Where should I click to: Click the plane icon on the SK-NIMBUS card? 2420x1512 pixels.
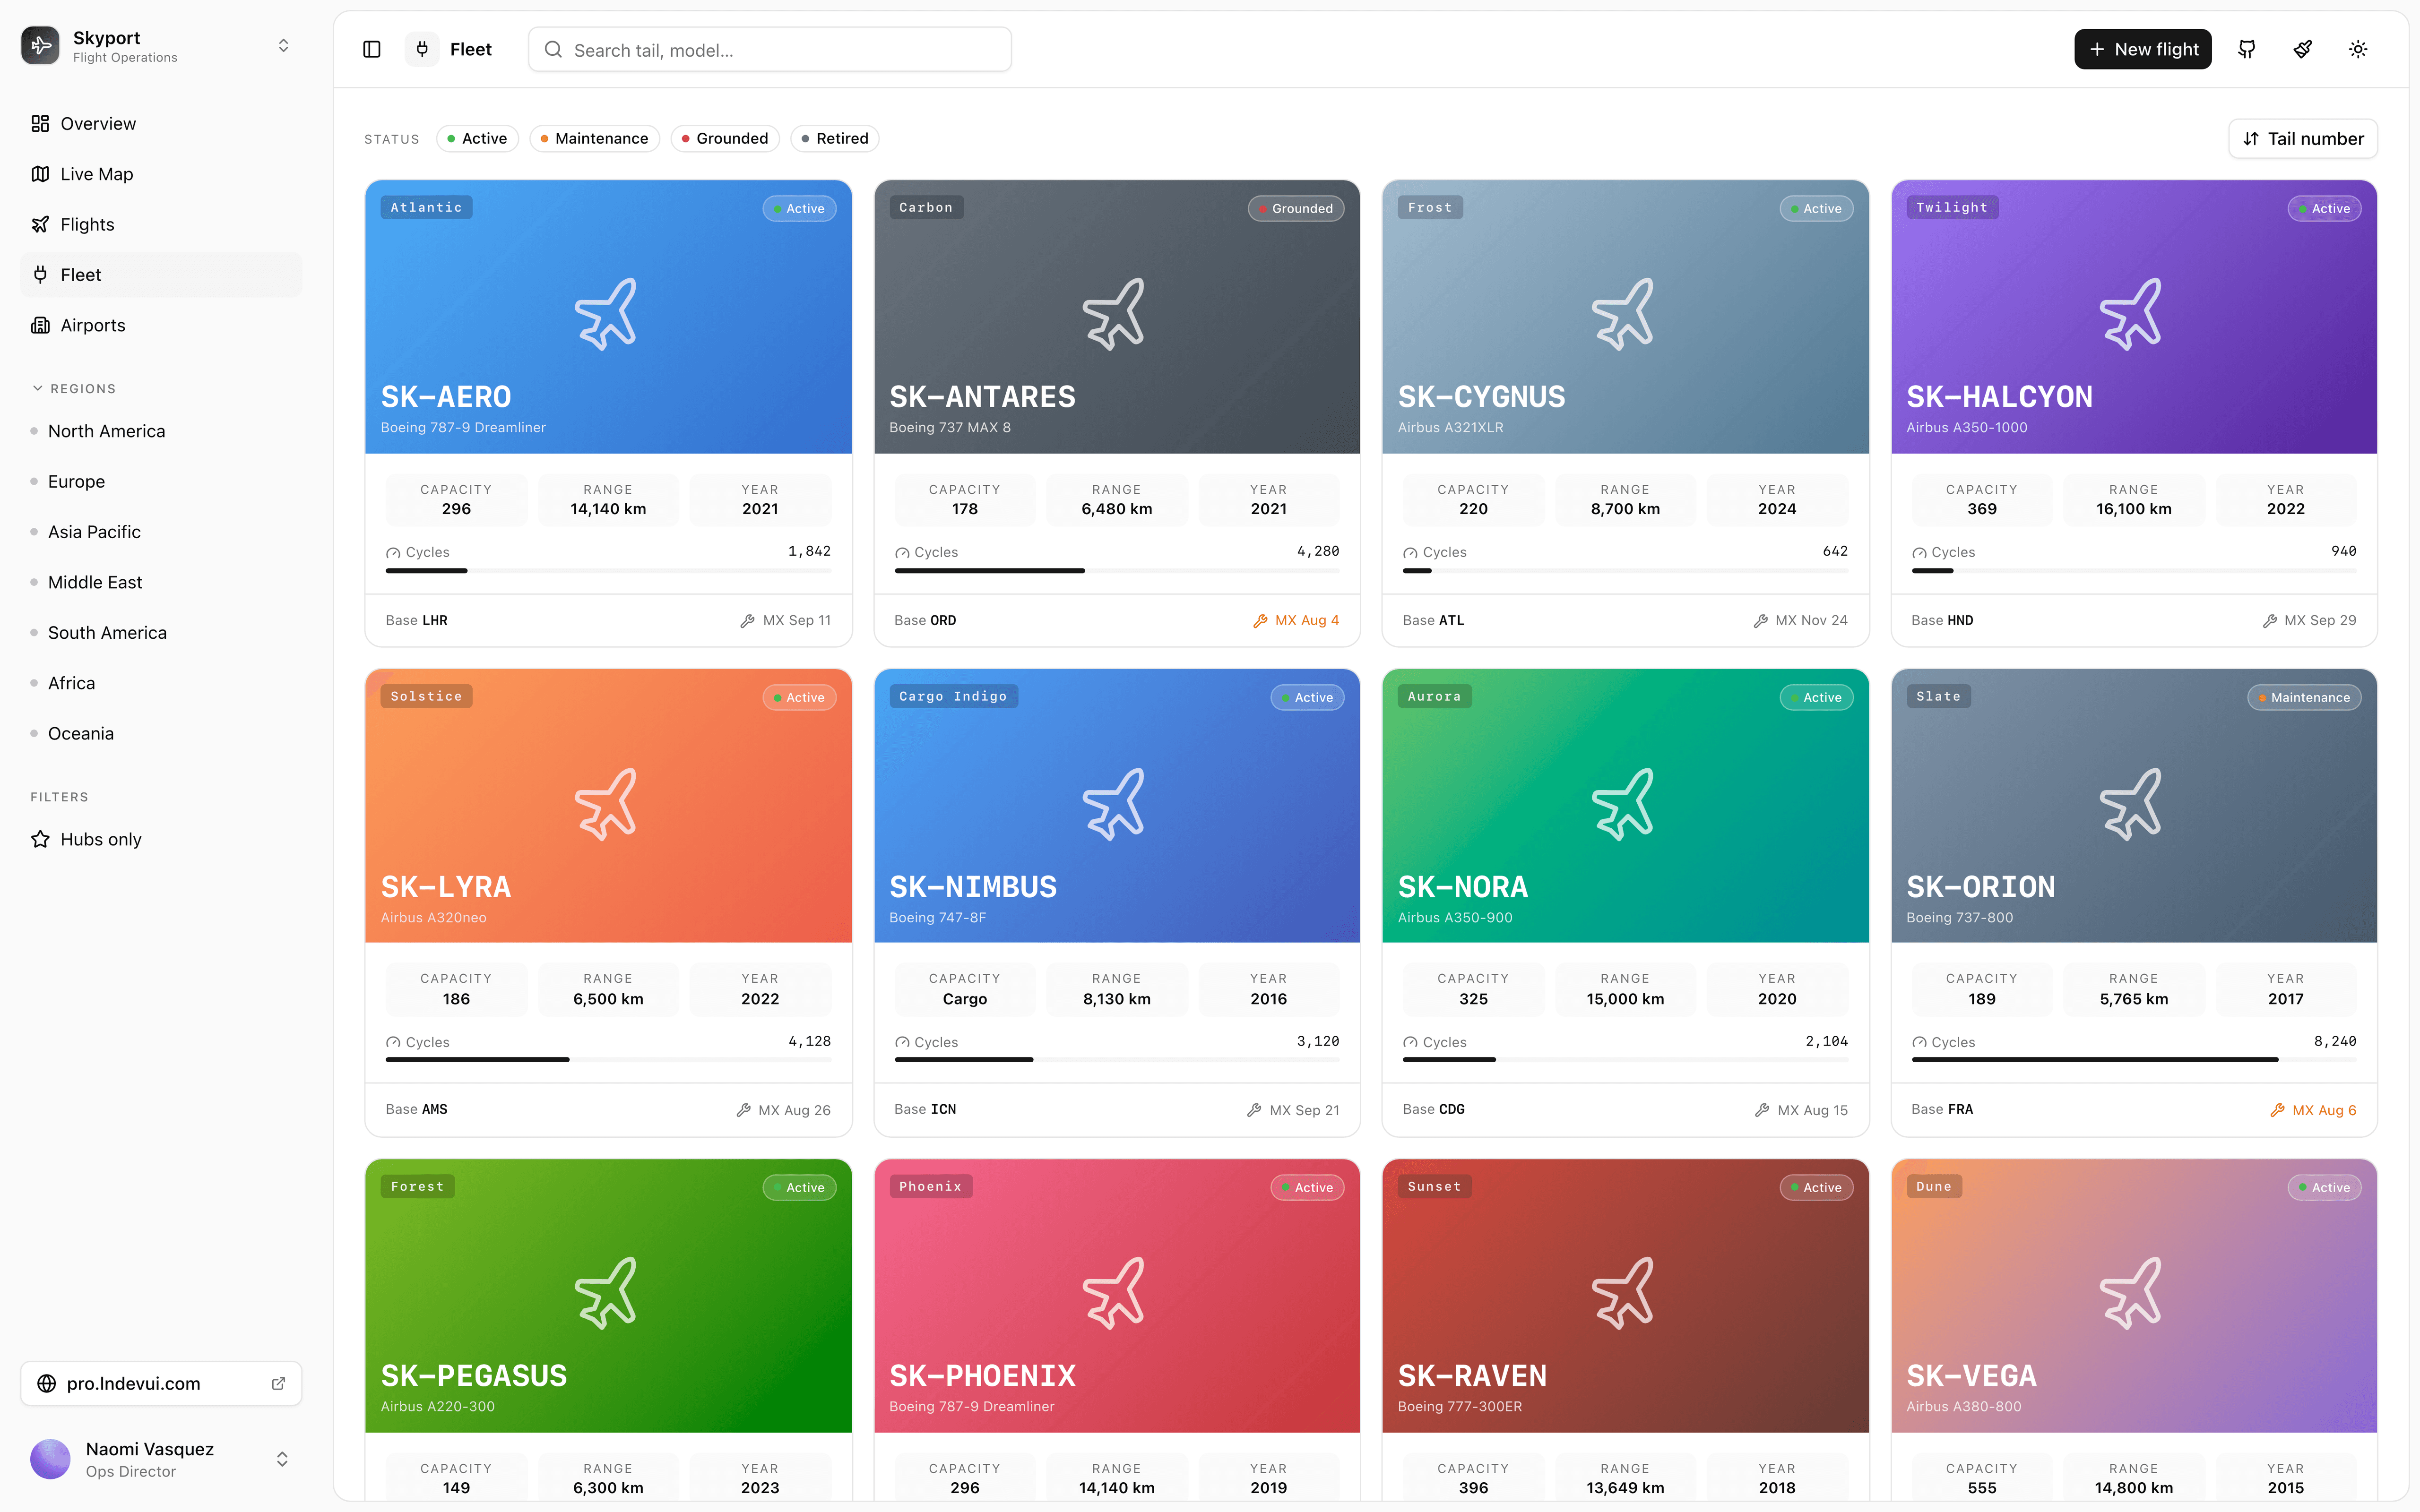pyautogui.click(x=1115, y=804)
